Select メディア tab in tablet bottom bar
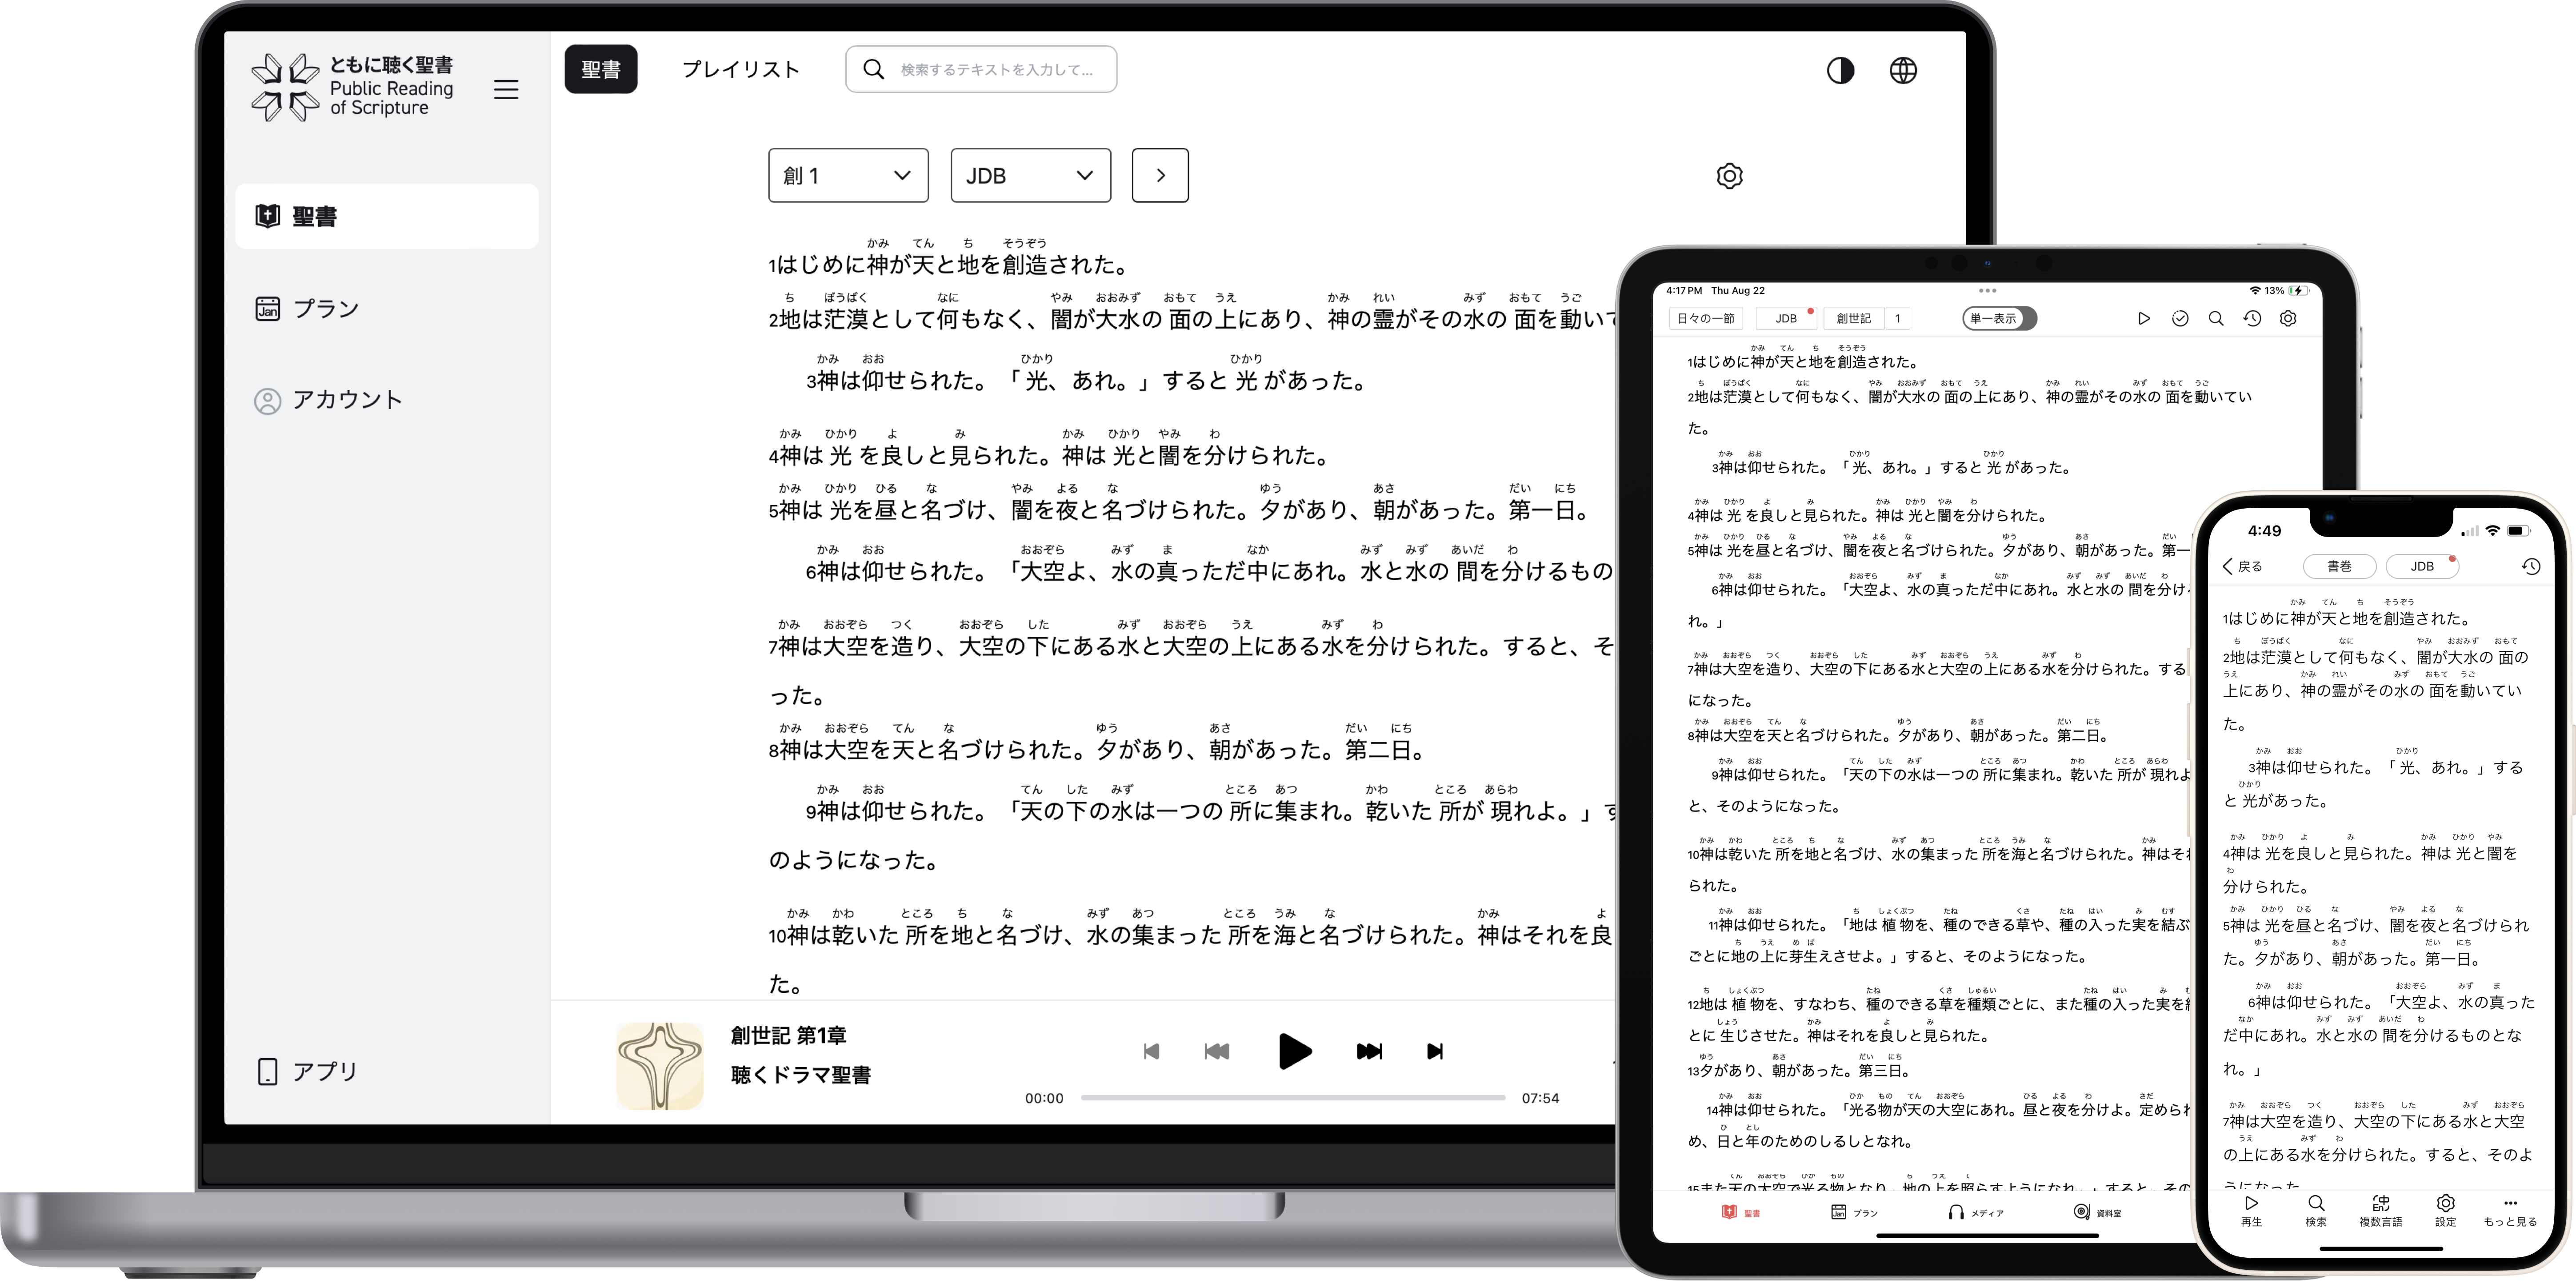Screen dimensions: 2576x1288 [x=1976, y=1212]
